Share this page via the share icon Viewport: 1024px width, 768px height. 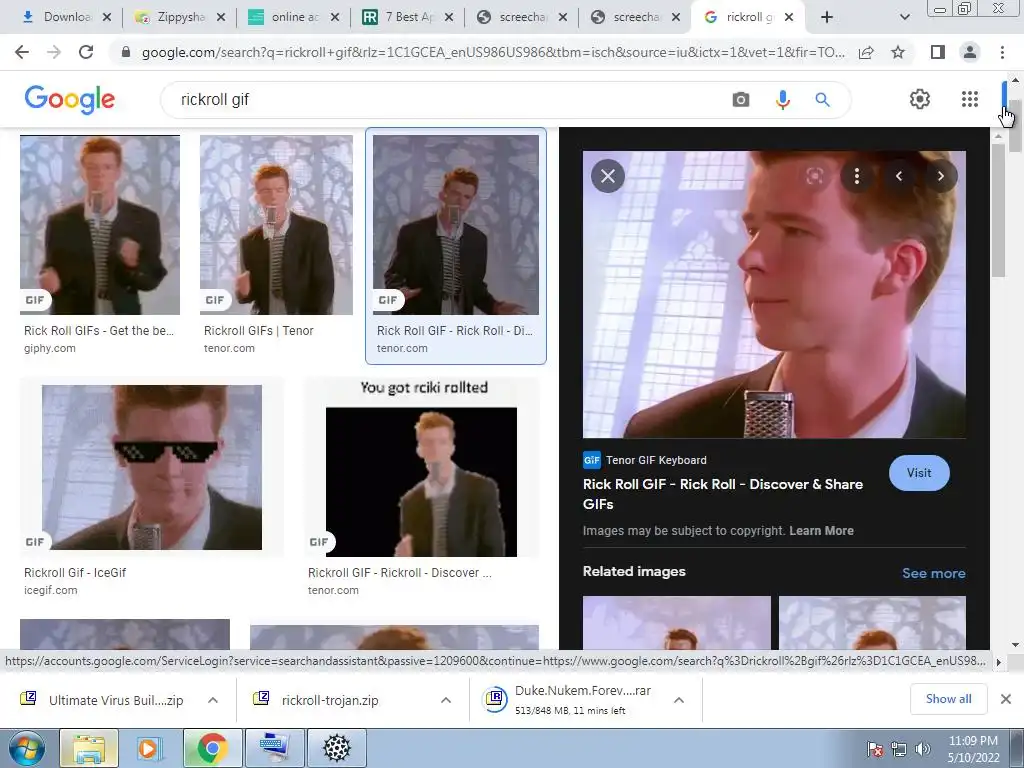pos(867,52)
